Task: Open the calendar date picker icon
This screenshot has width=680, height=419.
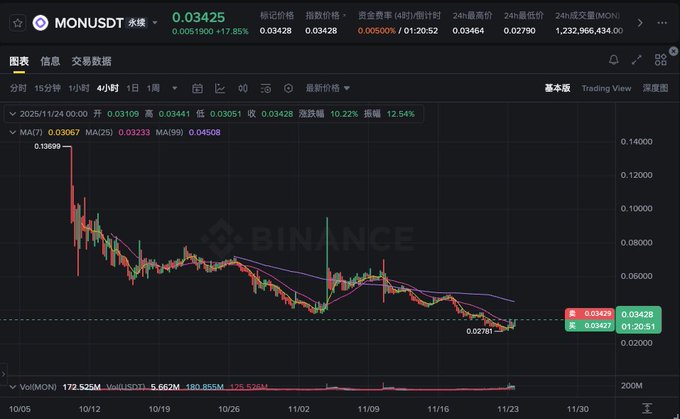Action: point(197,88)
